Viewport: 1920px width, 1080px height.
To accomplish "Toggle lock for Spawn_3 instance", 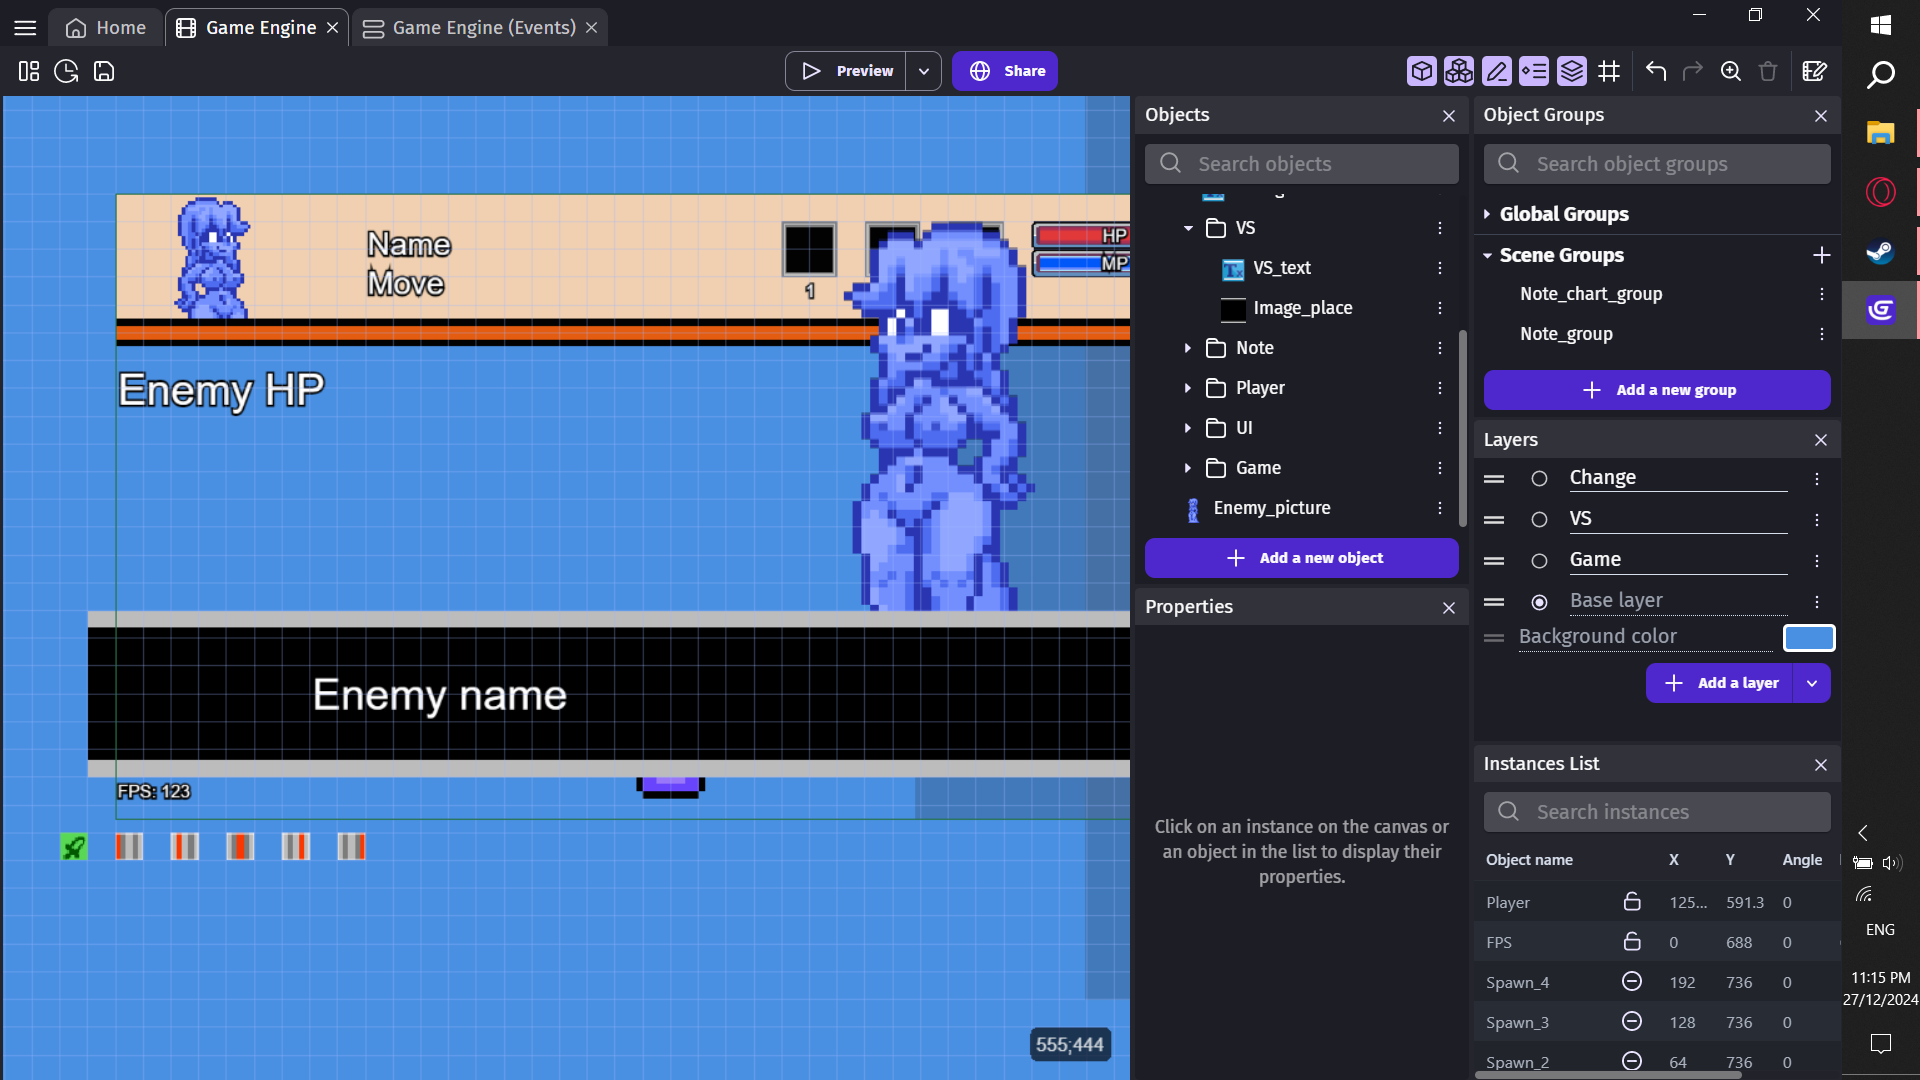I will click(x=1632, y=1022).
